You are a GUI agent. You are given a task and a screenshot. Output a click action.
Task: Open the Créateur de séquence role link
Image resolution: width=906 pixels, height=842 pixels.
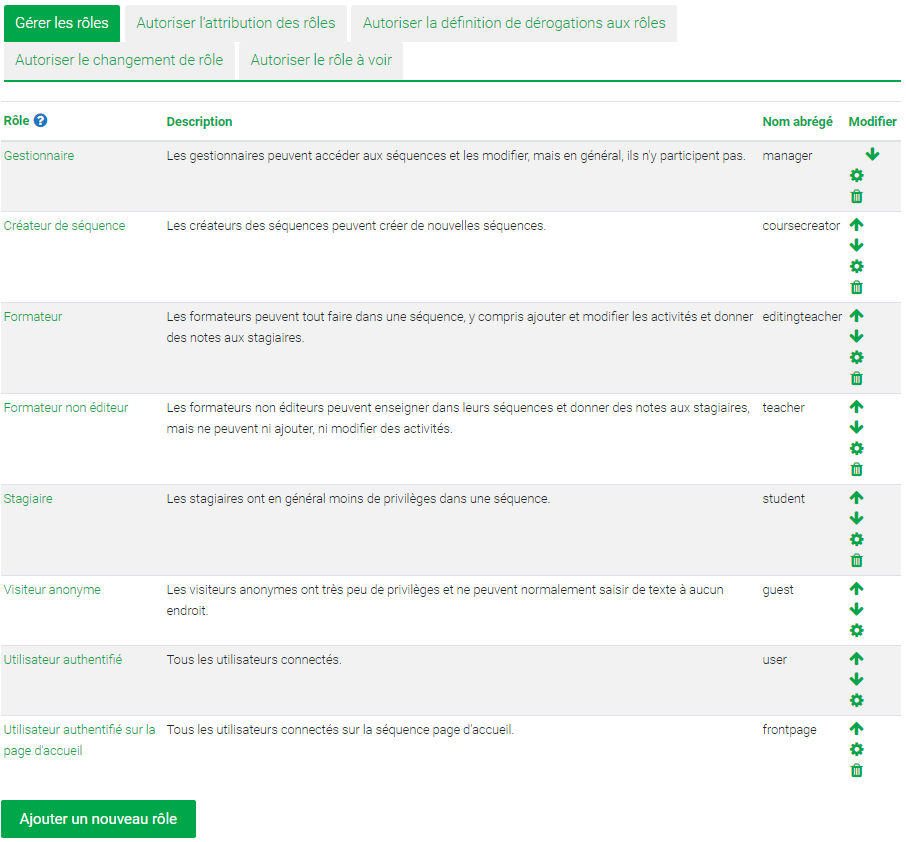click(x=64, y=225)
